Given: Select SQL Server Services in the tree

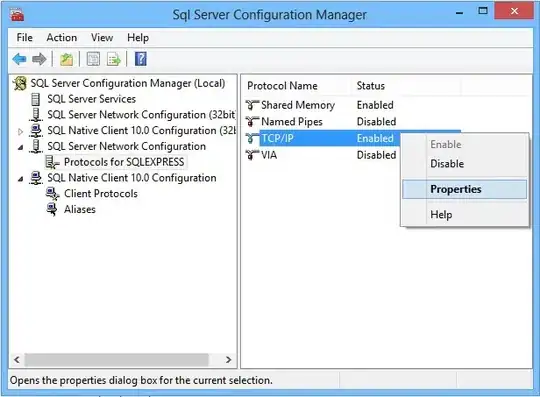Looking at the screenshot, I should (x=91, y=99).
